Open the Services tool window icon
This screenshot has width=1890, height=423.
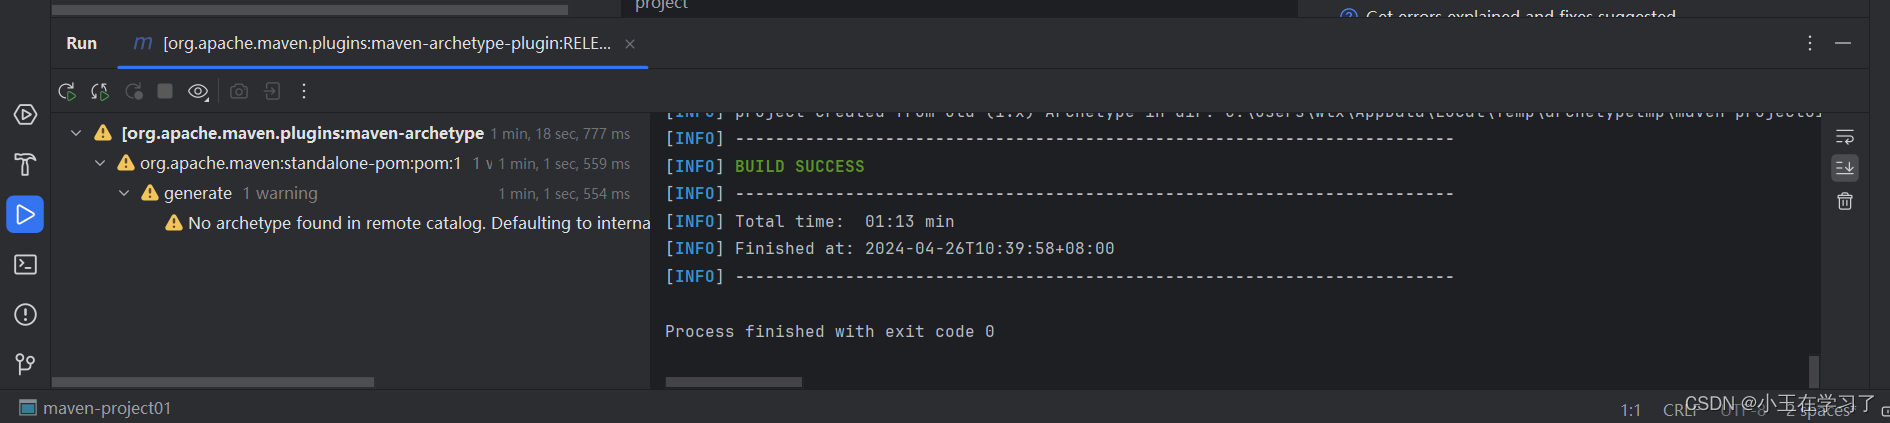[25, 115]
